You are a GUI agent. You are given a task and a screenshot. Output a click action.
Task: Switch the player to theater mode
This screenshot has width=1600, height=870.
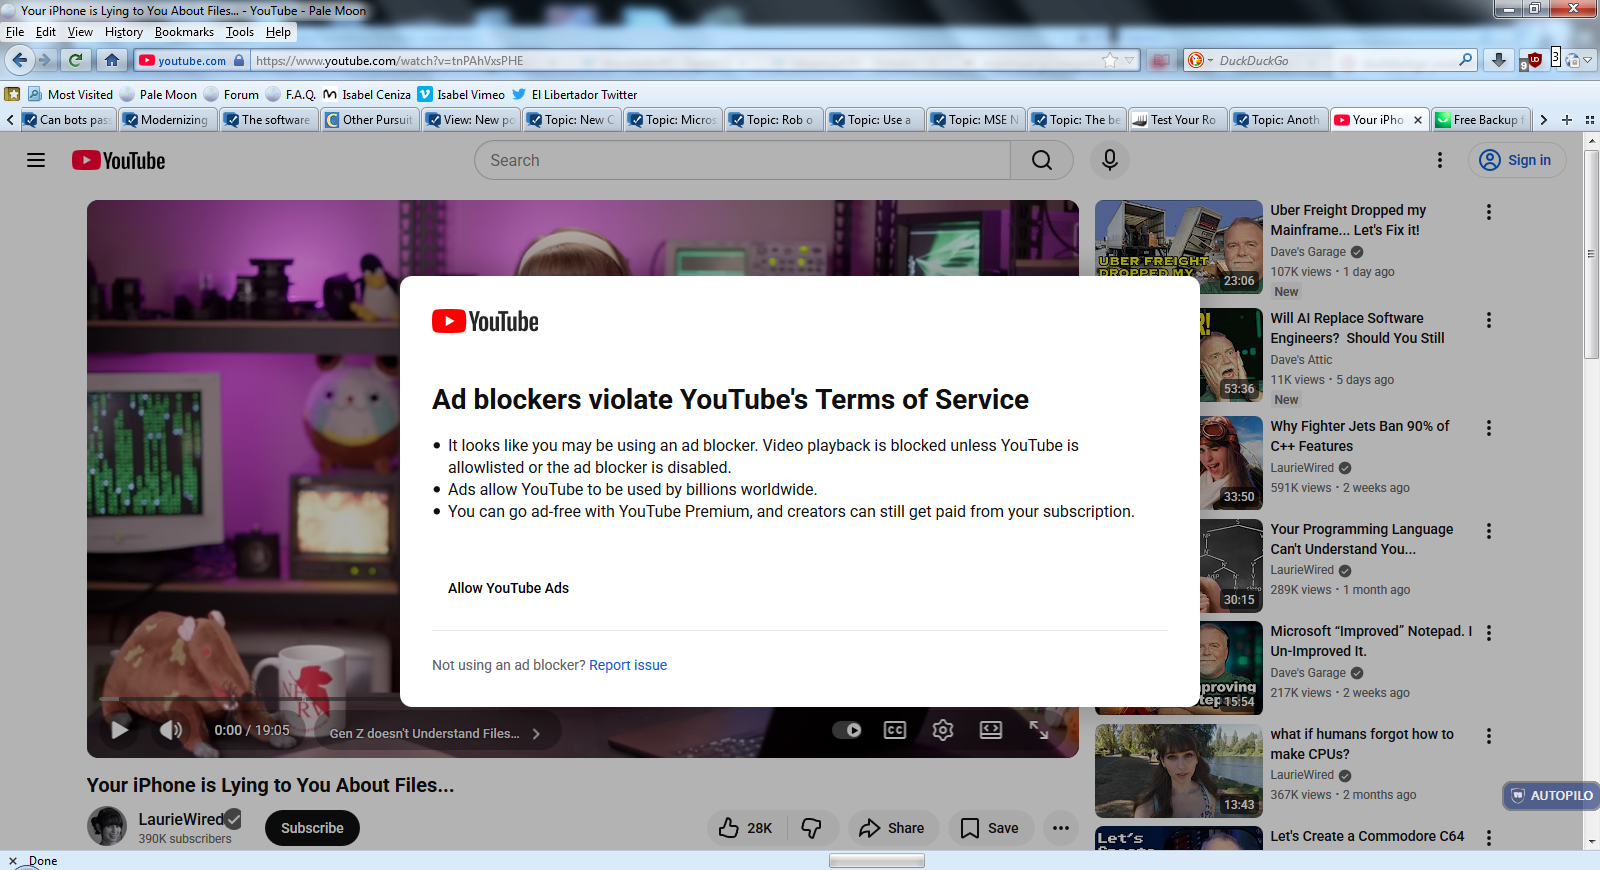point(991,730)
